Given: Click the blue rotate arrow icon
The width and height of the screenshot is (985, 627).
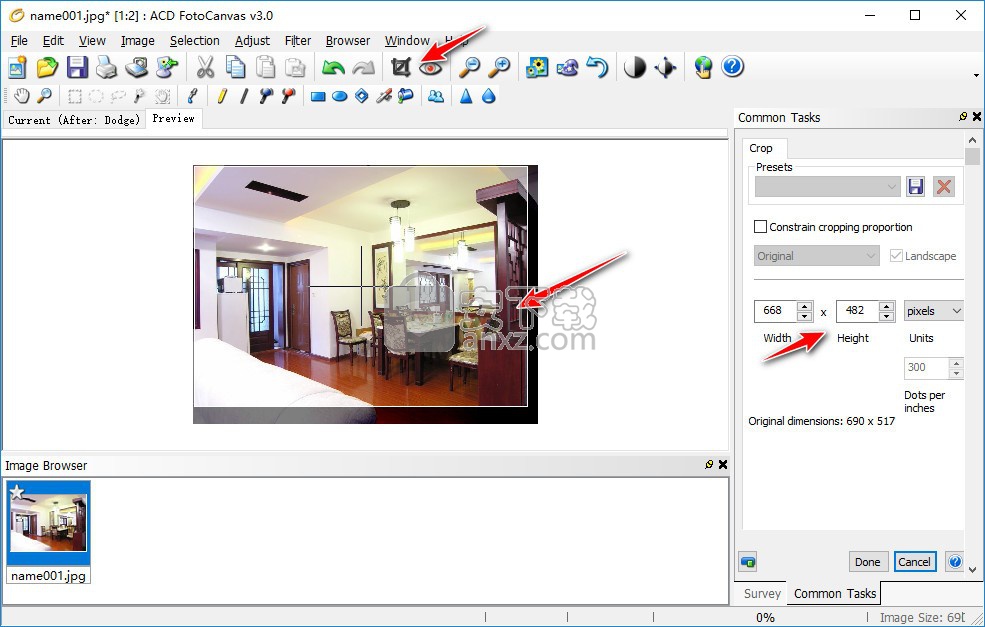Looking at the screenshot, I should coord(597,67).
